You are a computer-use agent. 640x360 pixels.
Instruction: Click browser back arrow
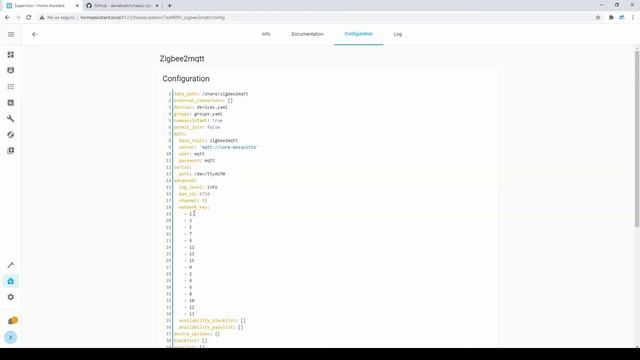7,18
